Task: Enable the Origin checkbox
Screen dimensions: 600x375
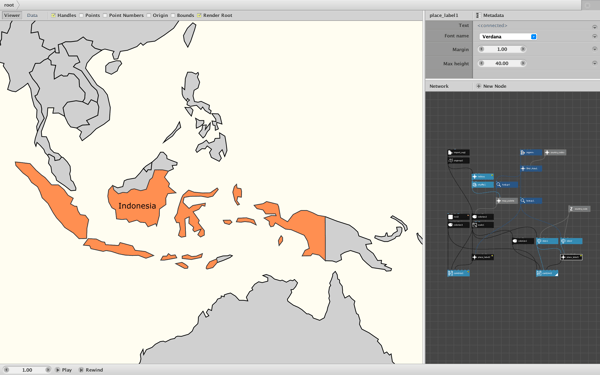Action: point(148,15)
